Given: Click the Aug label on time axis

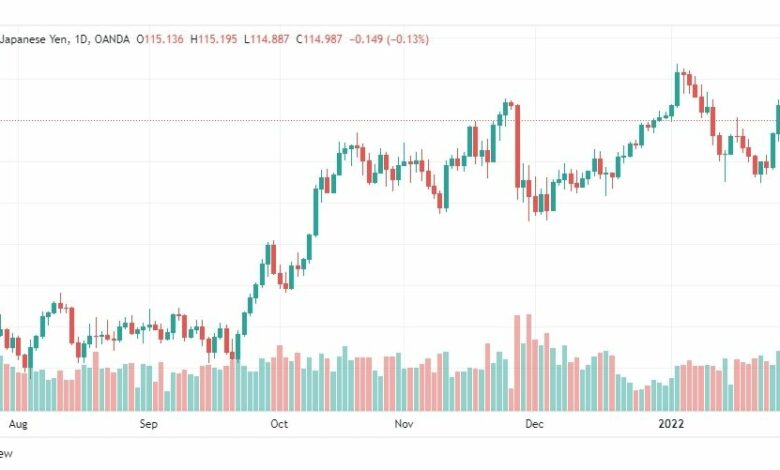Looking at the screenshot, I should (x=18, y=424).
